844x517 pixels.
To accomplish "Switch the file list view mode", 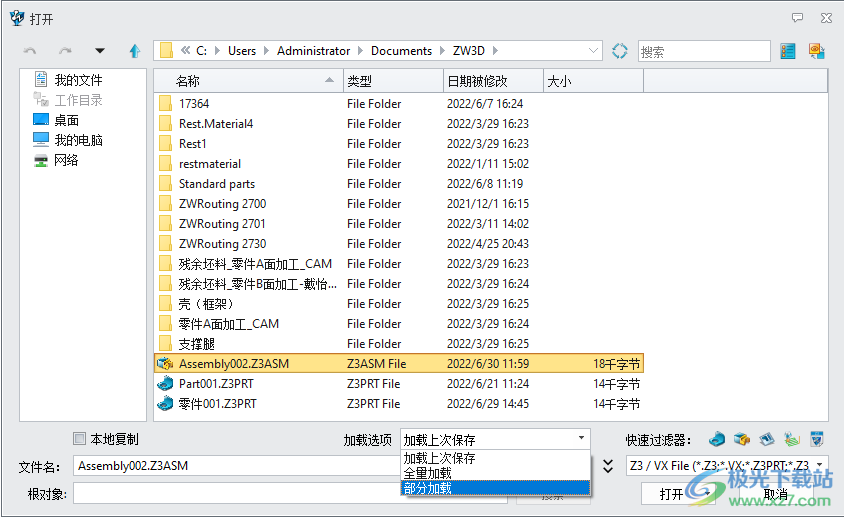I will (x=787, y=51).
